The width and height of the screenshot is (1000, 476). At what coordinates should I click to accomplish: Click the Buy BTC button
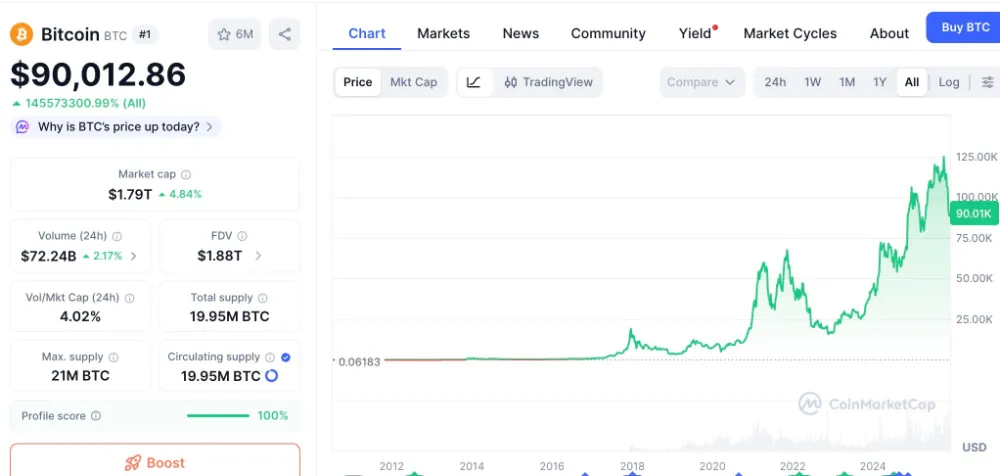964,27
